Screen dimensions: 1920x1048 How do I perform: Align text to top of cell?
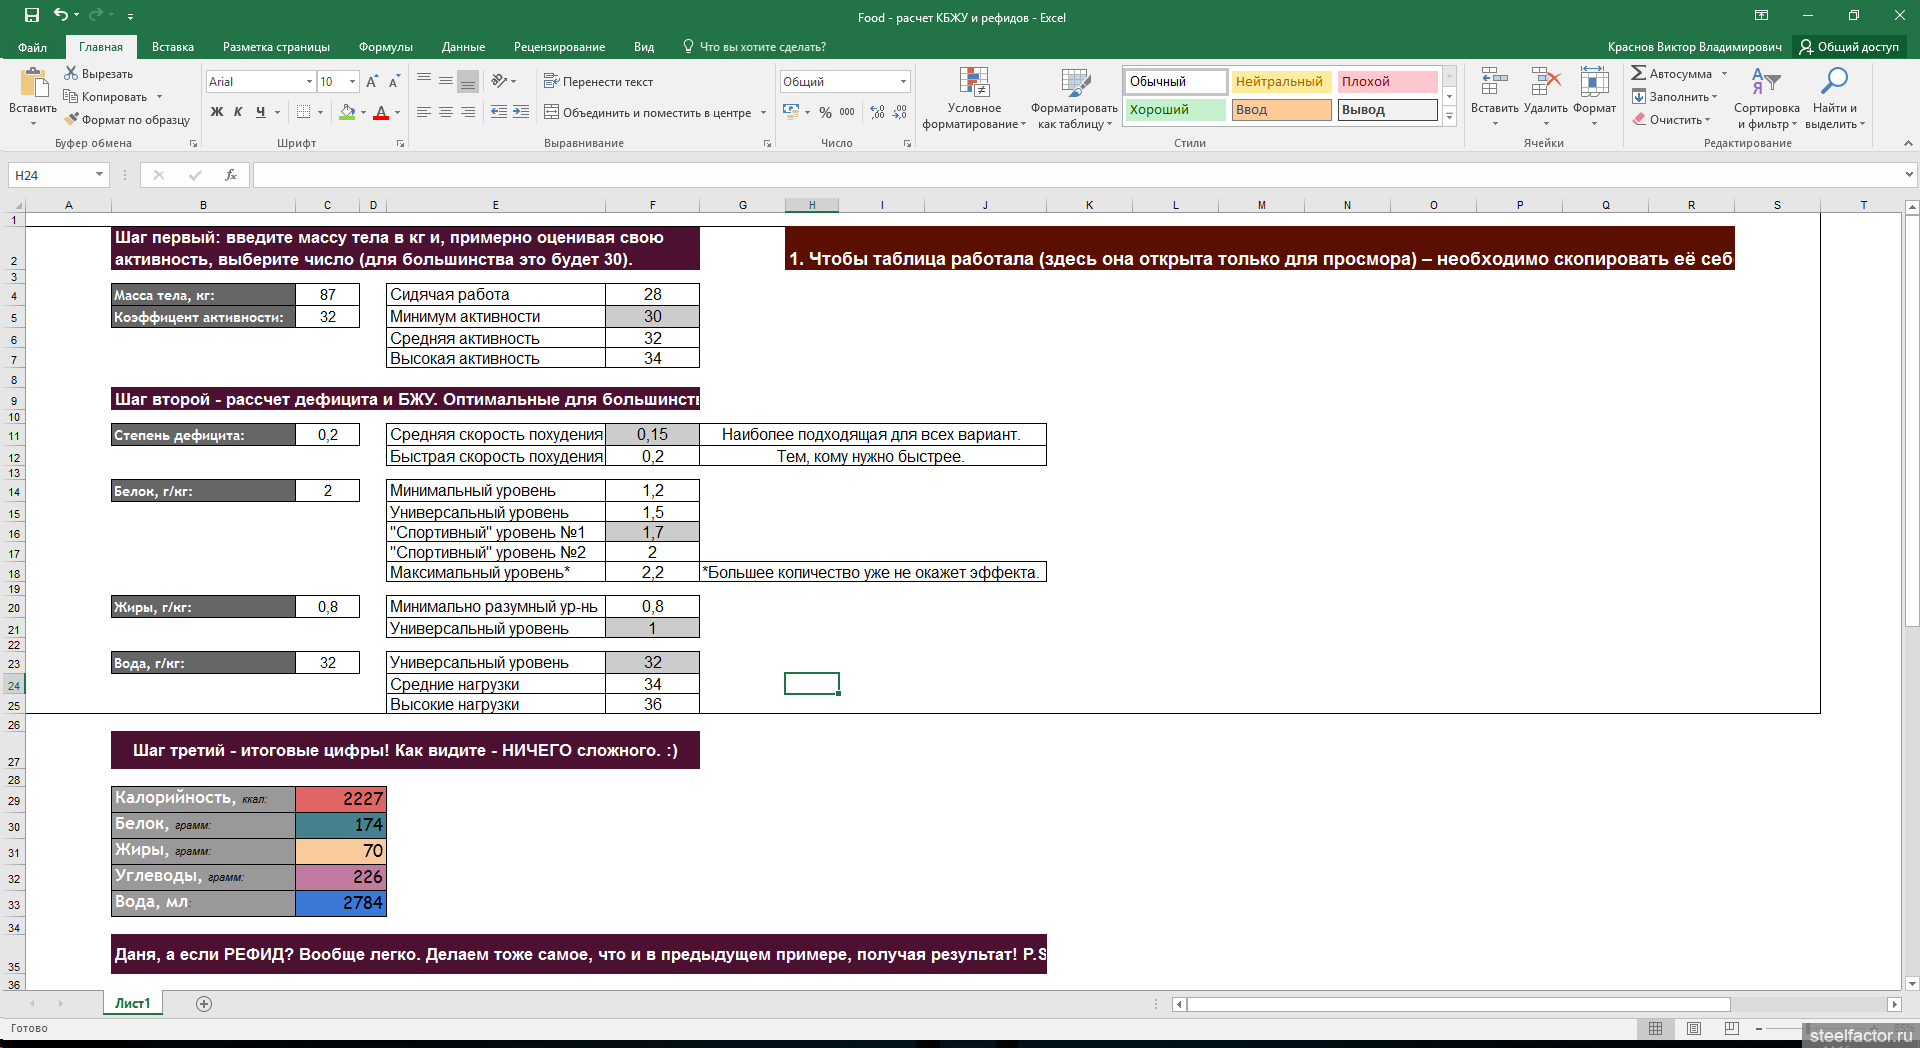click(x=424, y=81)
